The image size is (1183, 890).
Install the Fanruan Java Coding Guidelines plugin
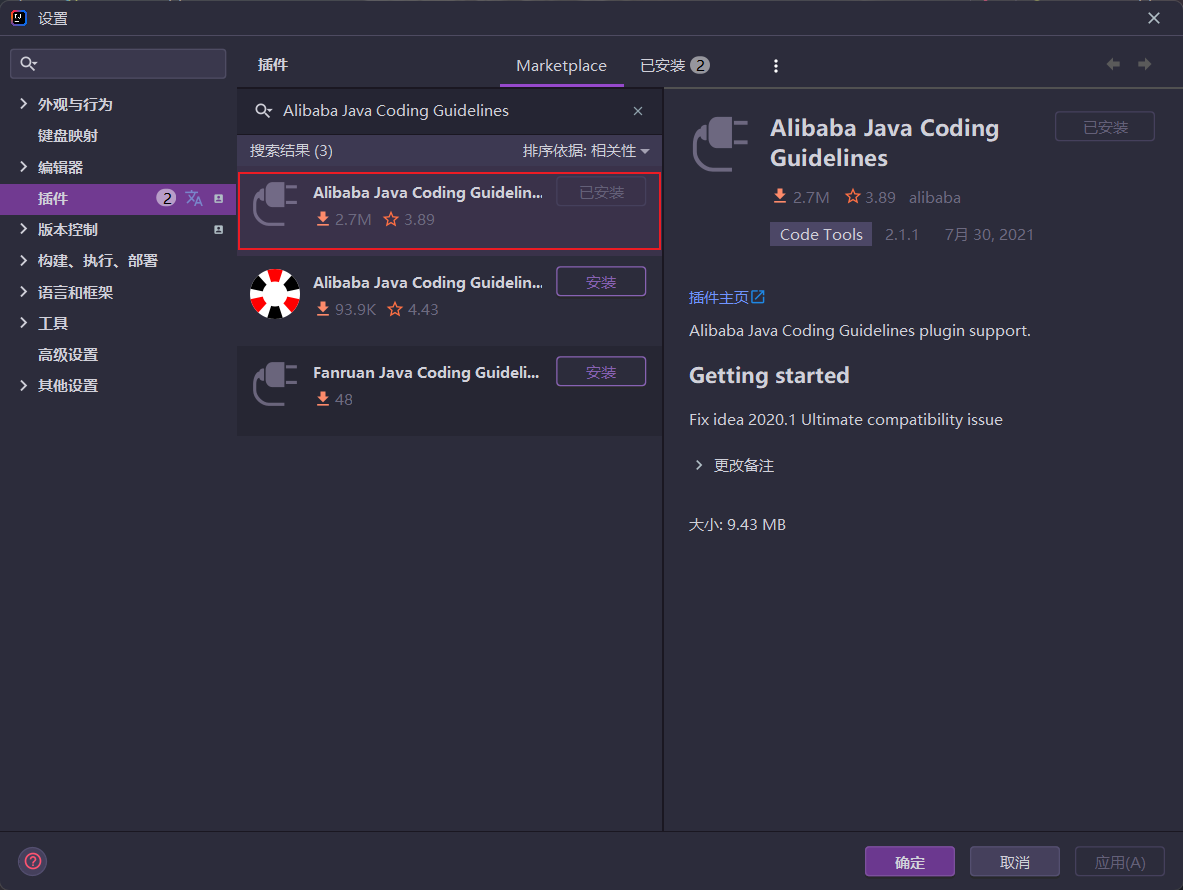pos(601,372)
